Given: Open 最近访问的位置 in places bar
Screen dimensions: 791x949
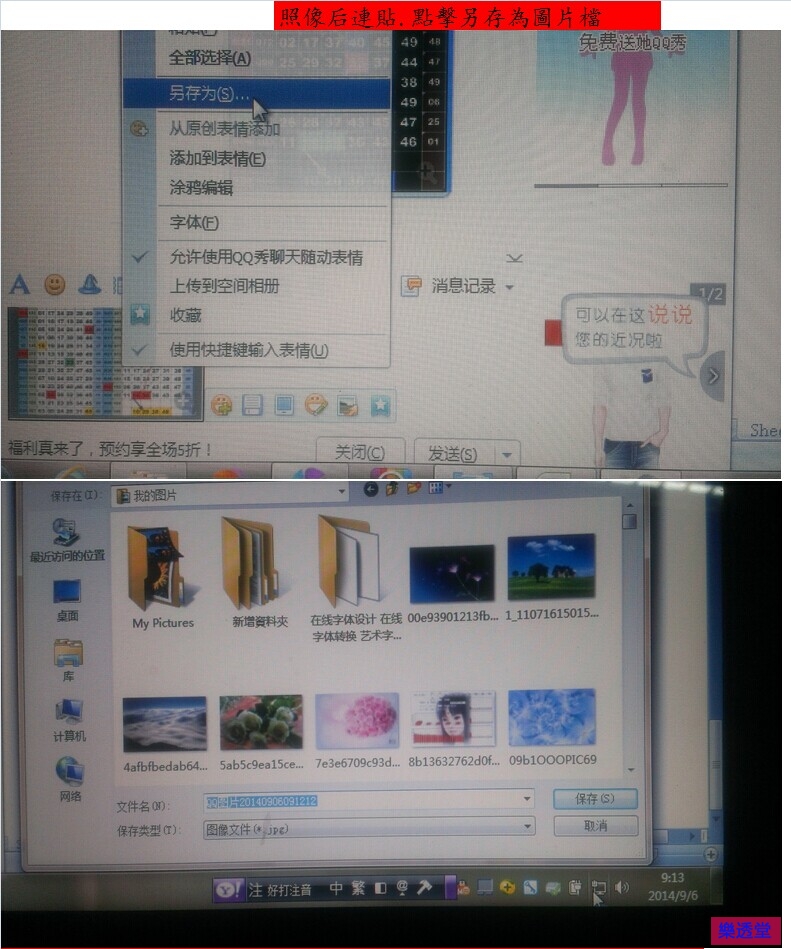Looking at the screenshot, I should point(67,540).
